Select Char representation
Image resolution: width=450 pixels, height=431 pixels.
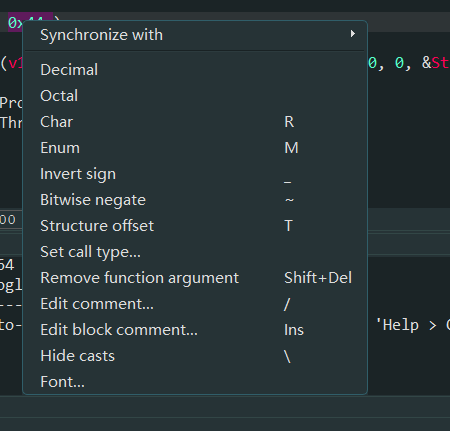[x=195, y=122]
